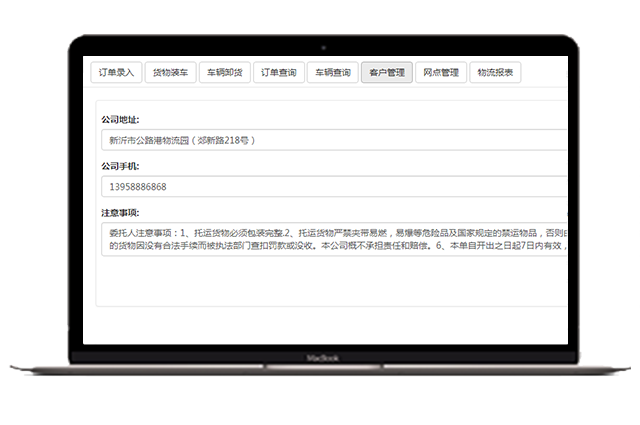
Task: Open the 车辆查询 tab
Action: (333, 73)
